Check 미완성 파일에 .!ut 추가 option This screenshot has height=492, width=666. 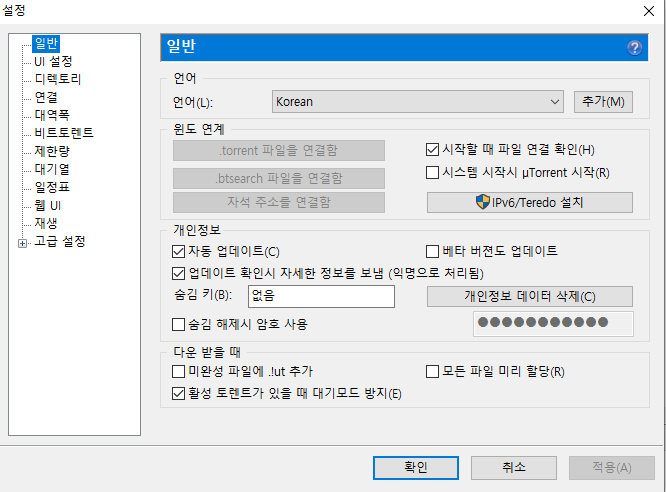tap(178, 371)
